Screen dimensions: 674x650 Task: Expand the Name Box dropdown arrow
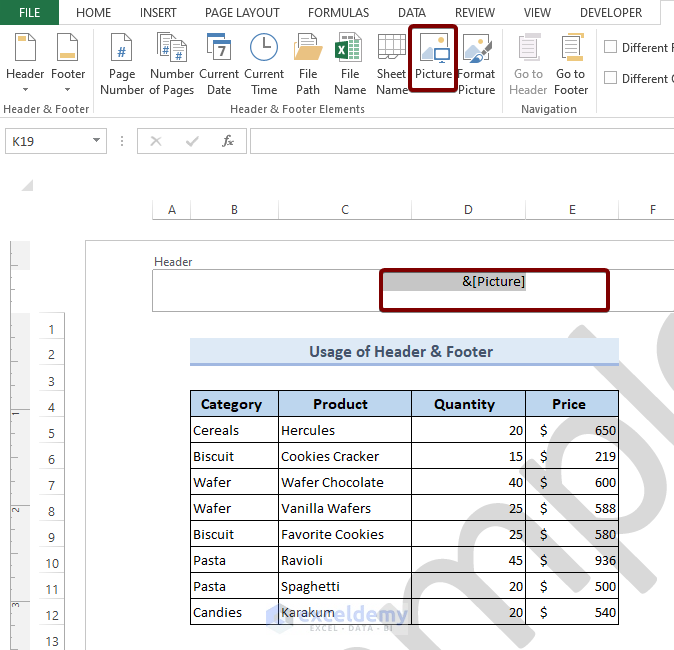(x=96, y=140)
